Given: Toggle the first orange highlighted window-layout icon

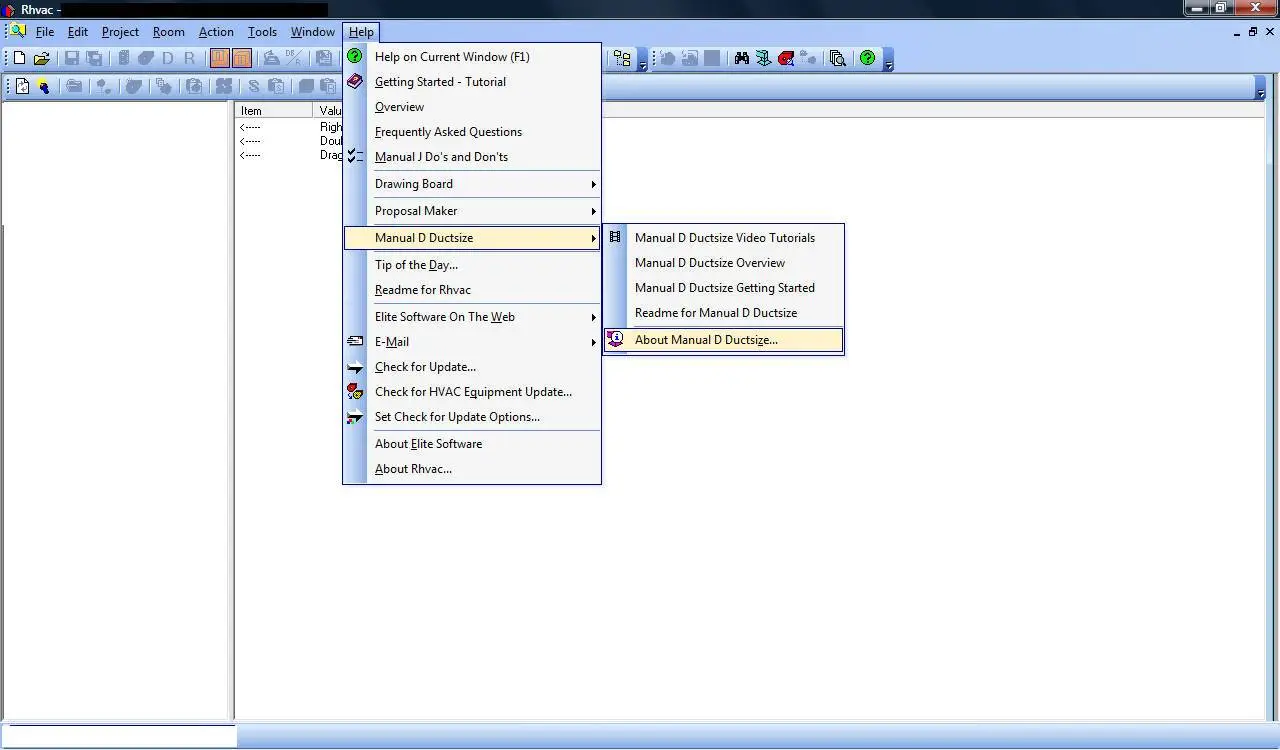Looking at the screenshot, I should [220, 59].
